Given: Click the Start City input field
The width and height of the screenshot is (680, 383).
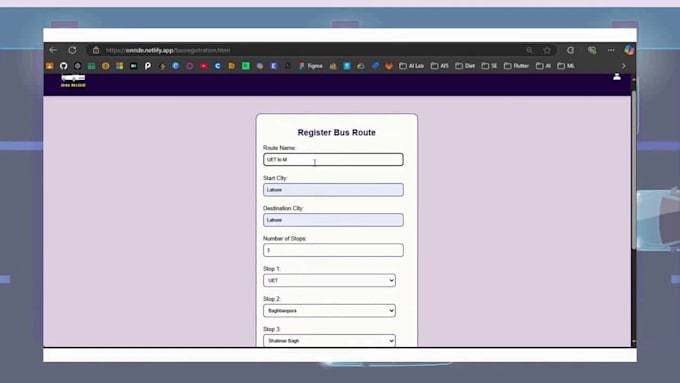Looking at the screenshot, I should (x=333, y=190).
